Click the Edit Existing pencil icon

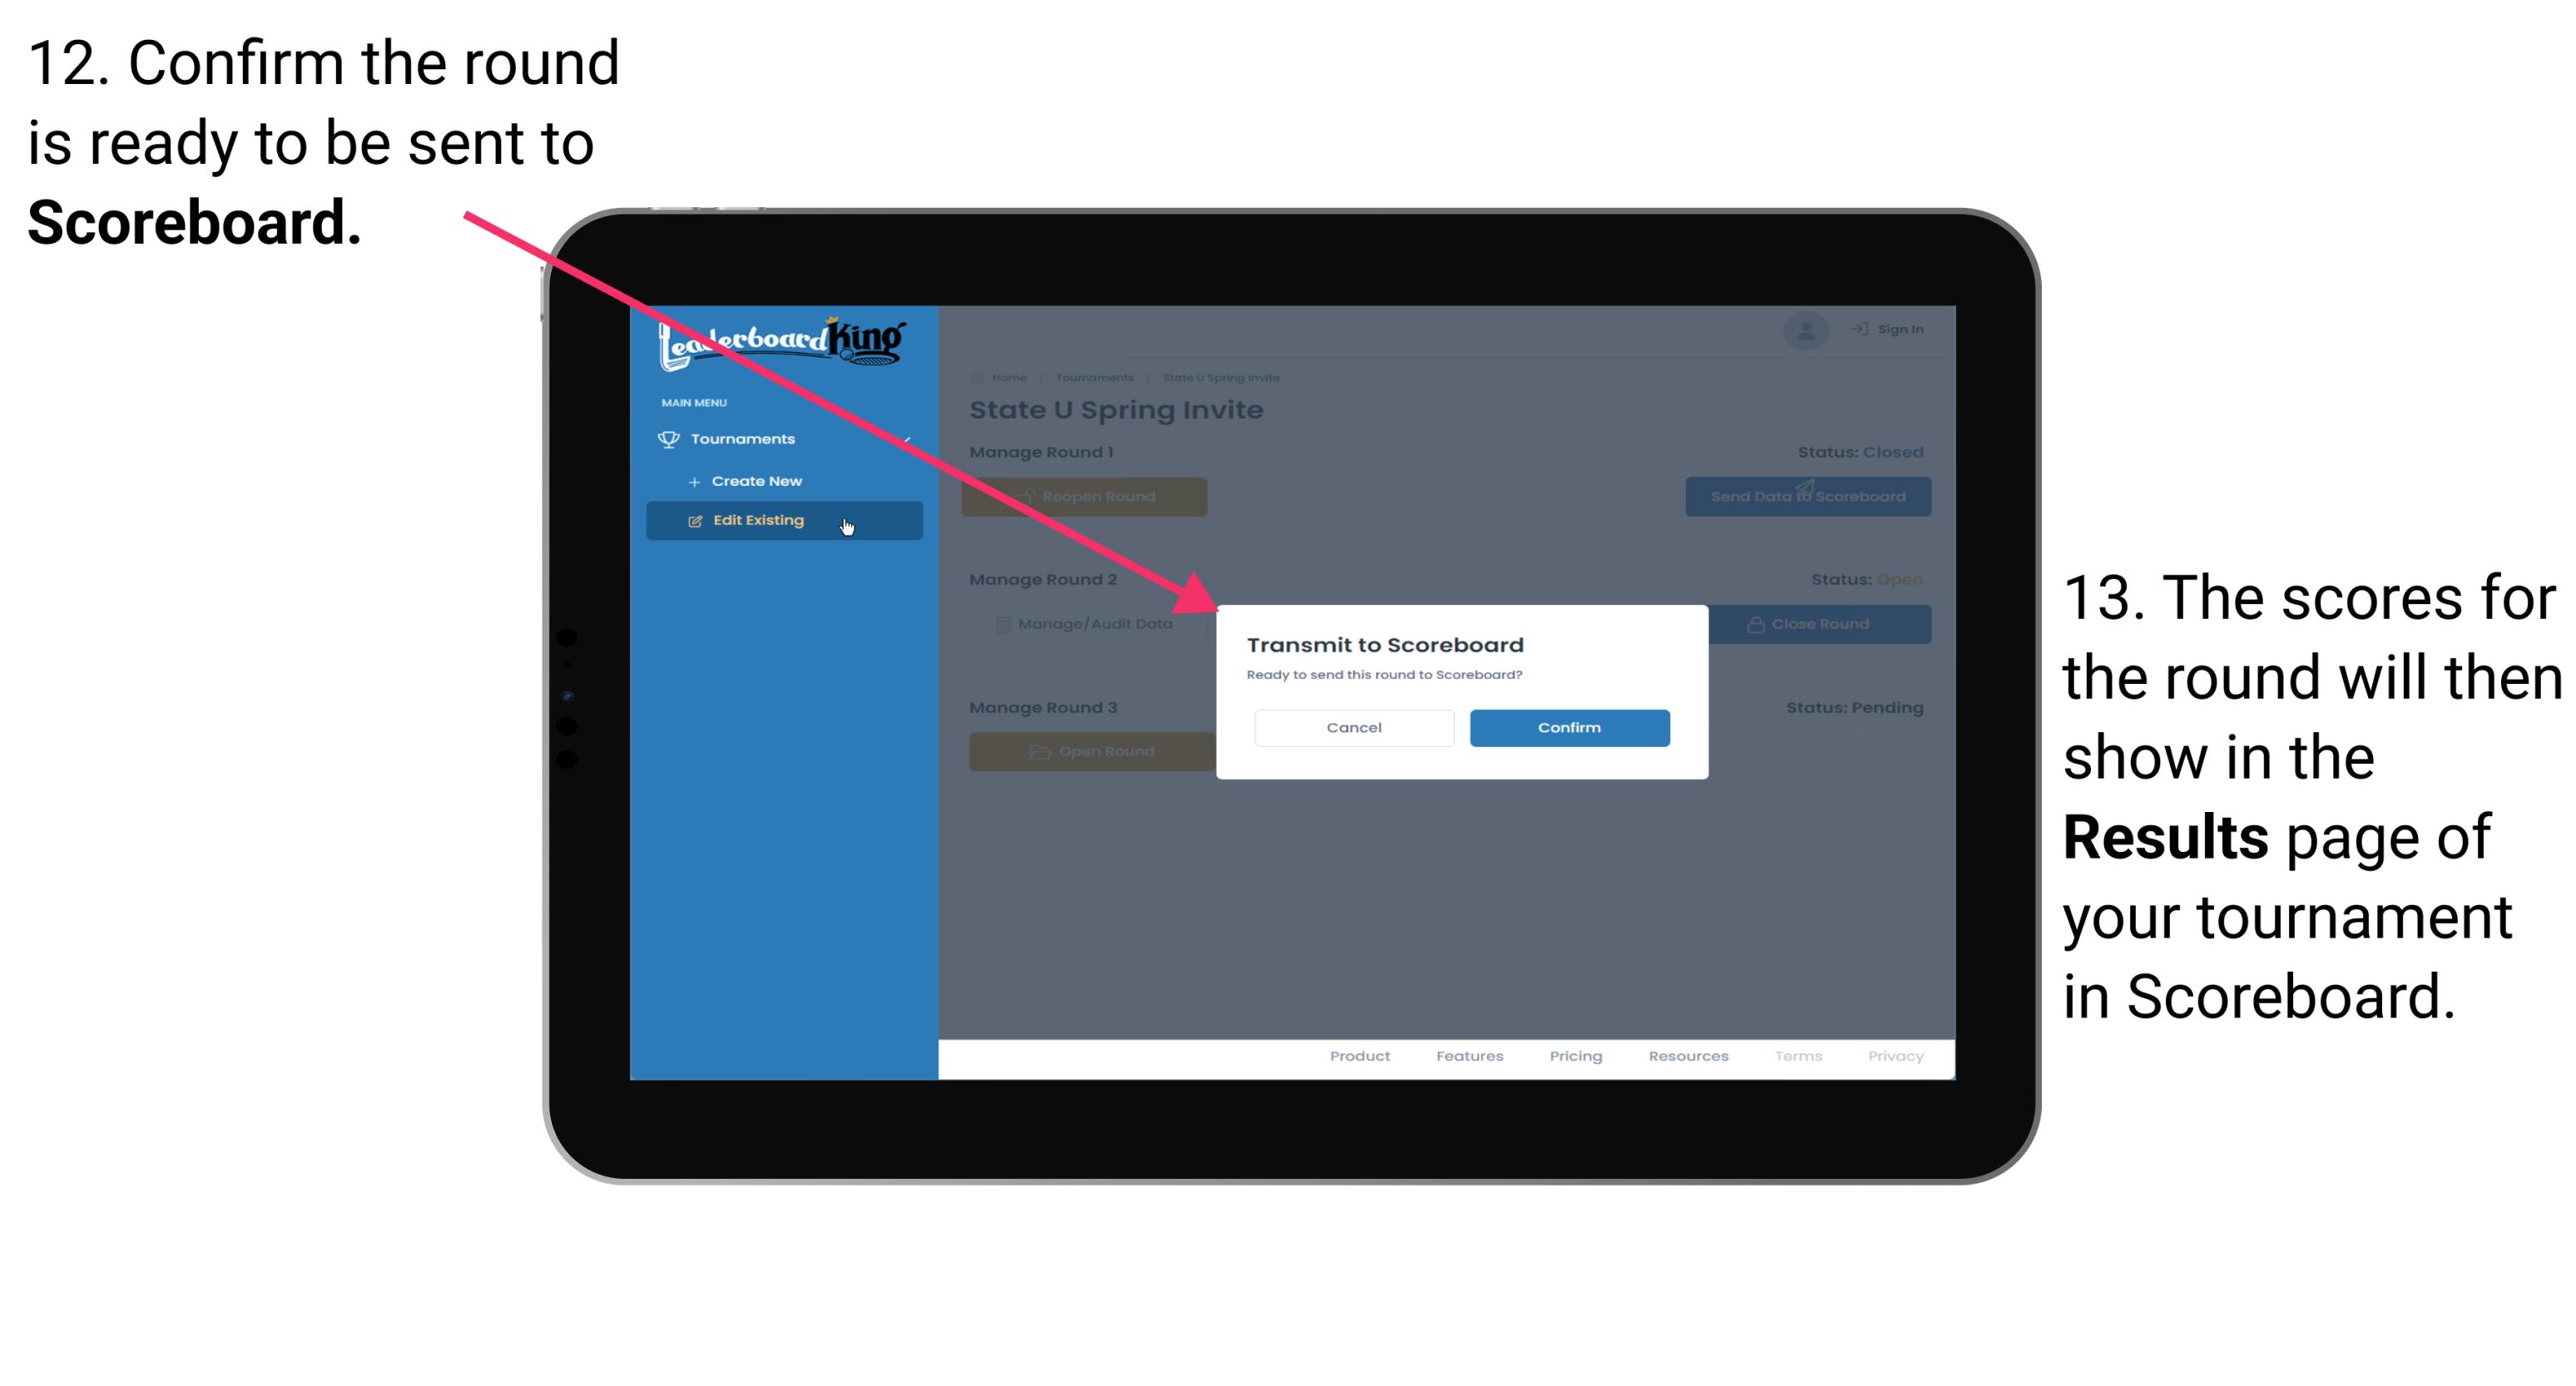(x=691, y=521)
